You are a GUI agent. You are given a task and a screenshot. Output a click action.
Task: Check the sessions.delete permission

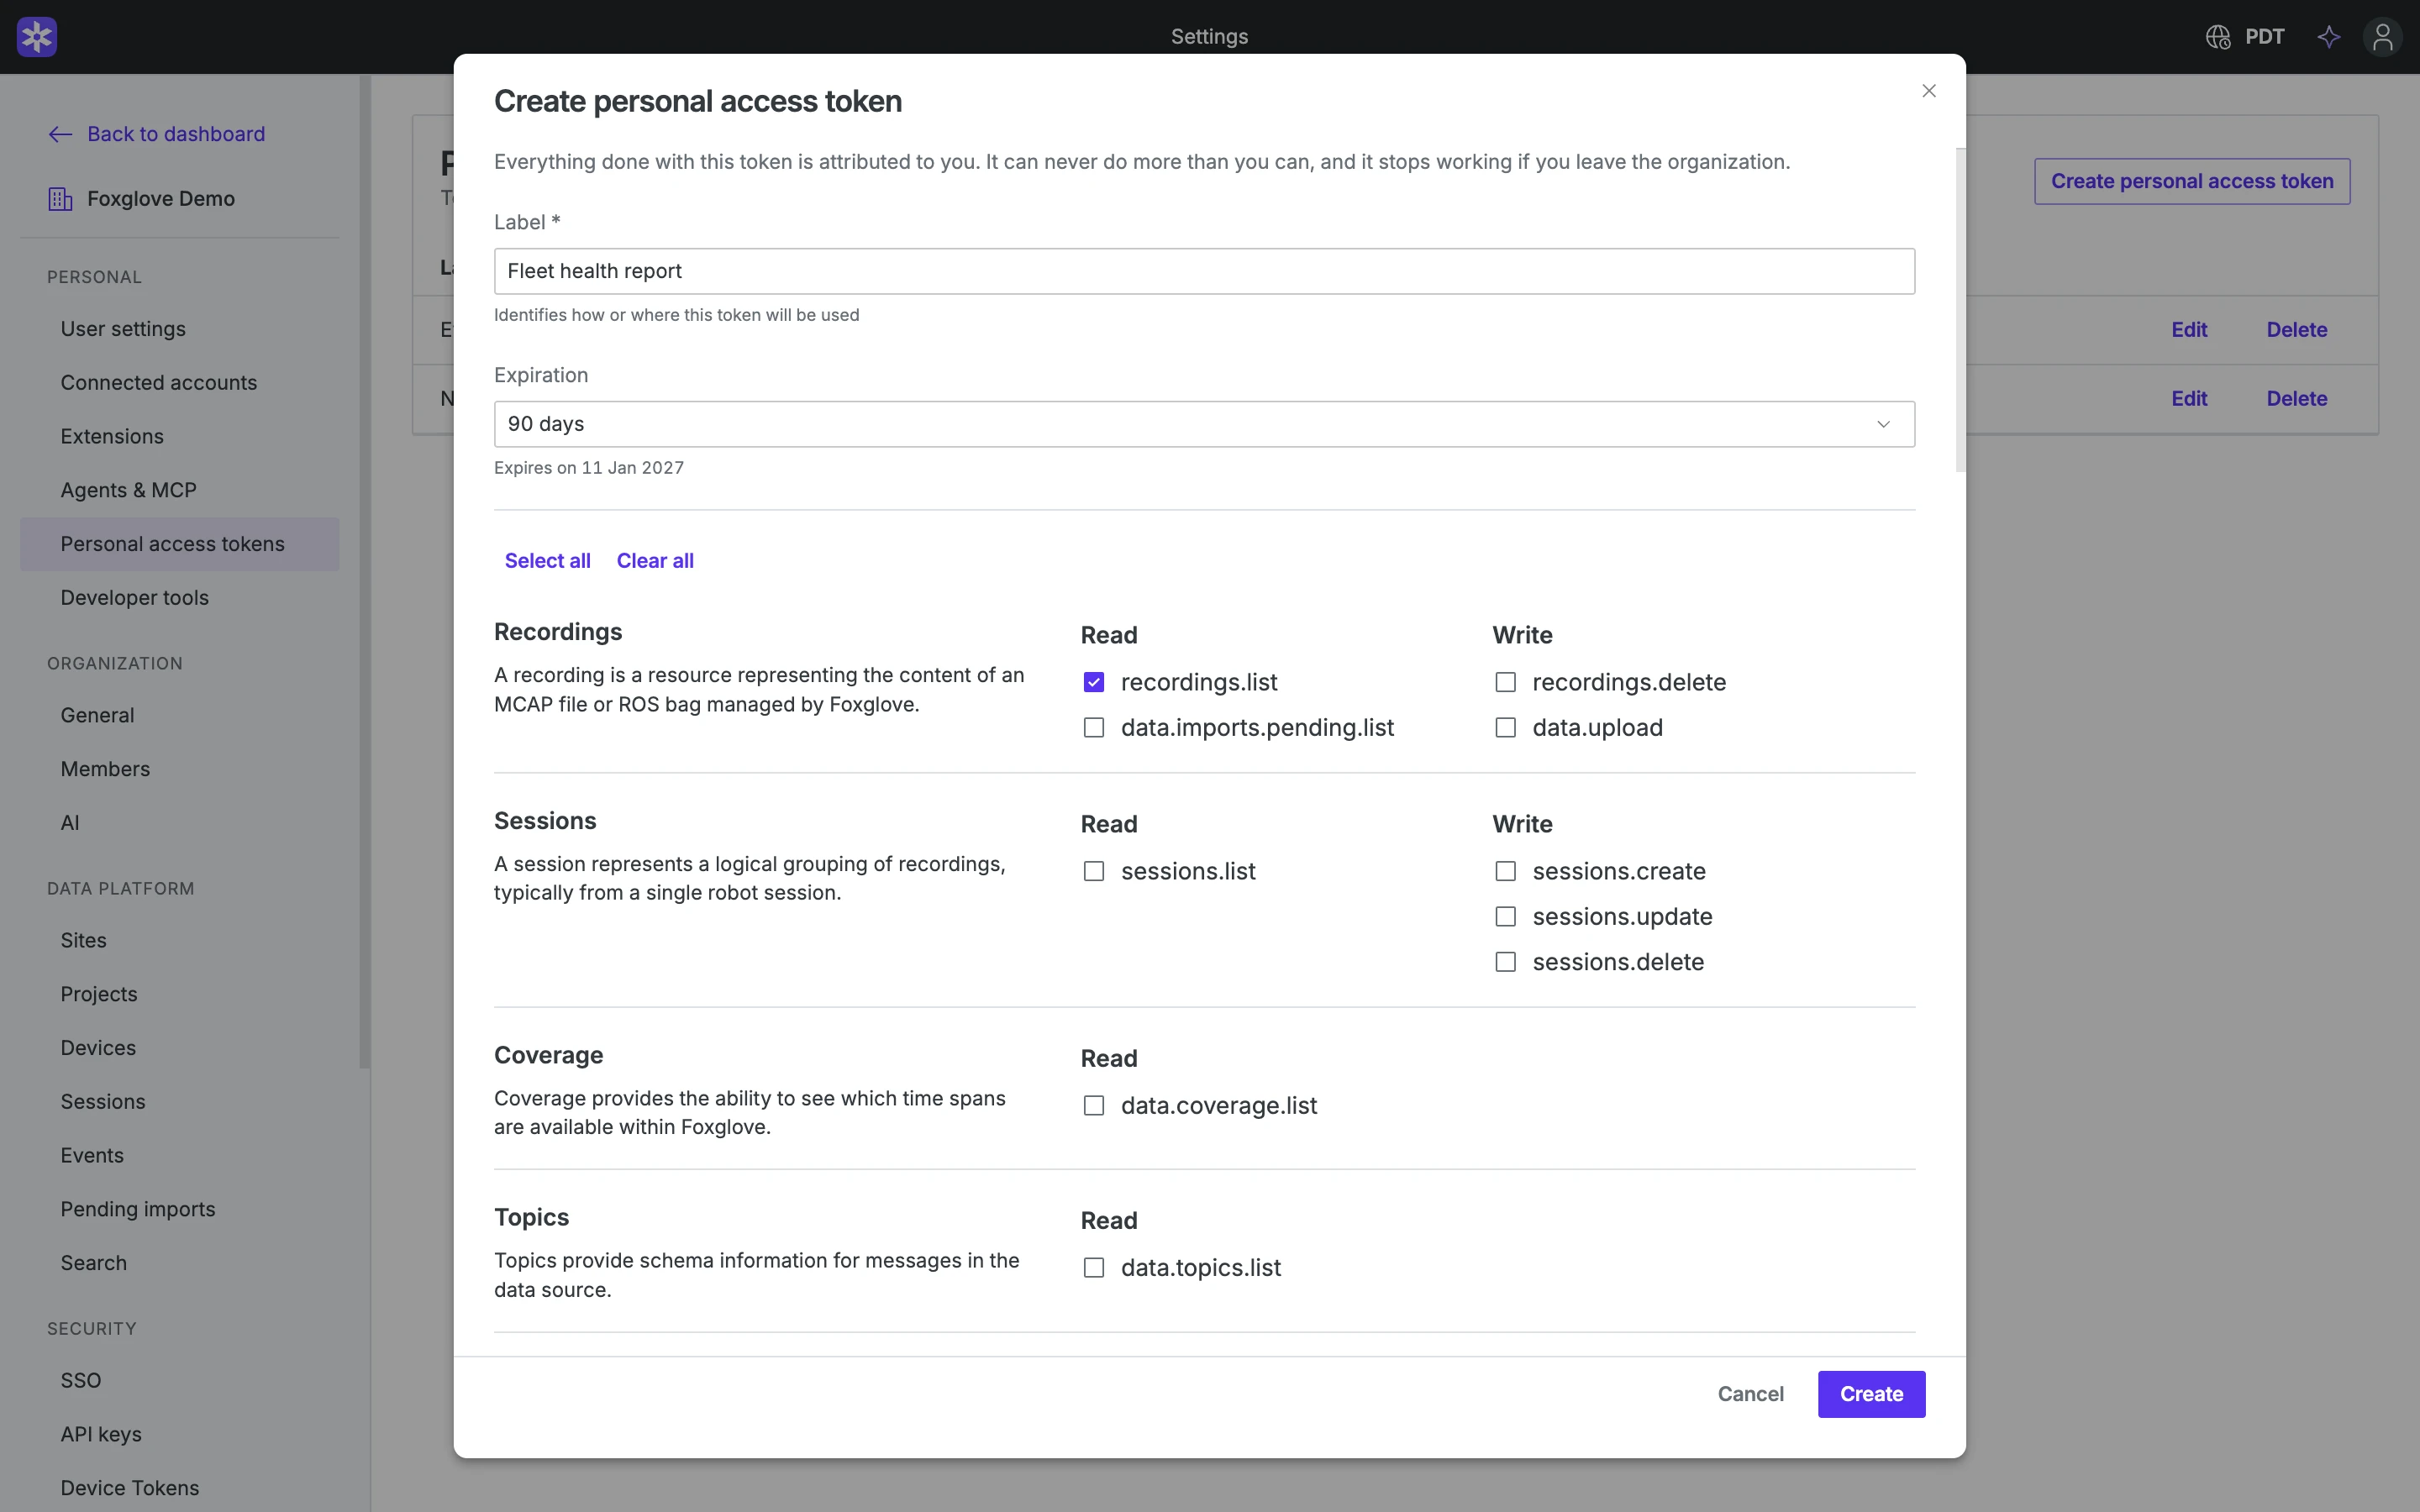(x=1505, y=962)
